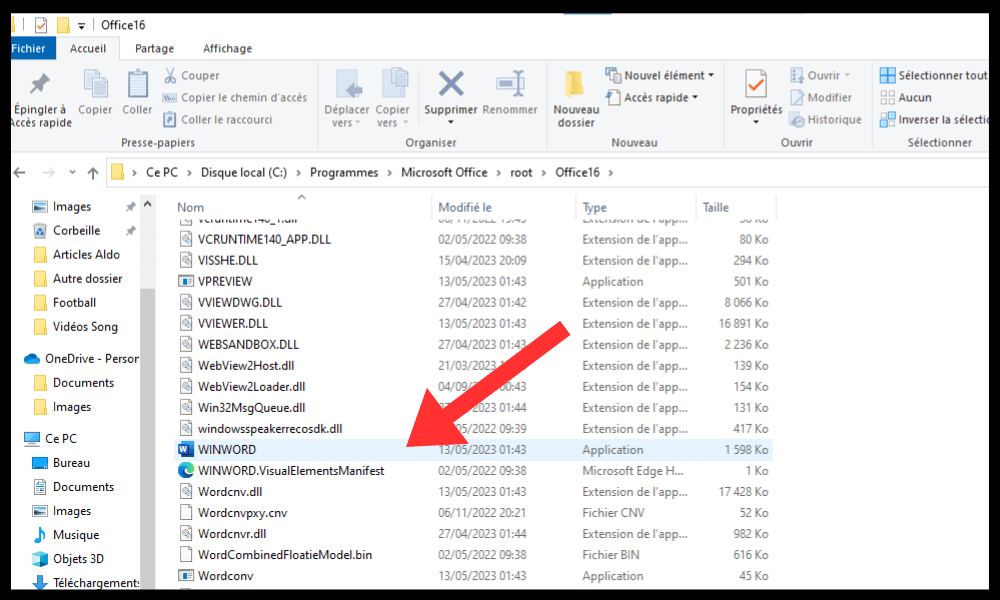The height and width of the screenshot is (600, 1000).
Task: Select the WINWORD application file
Action: 473,450
